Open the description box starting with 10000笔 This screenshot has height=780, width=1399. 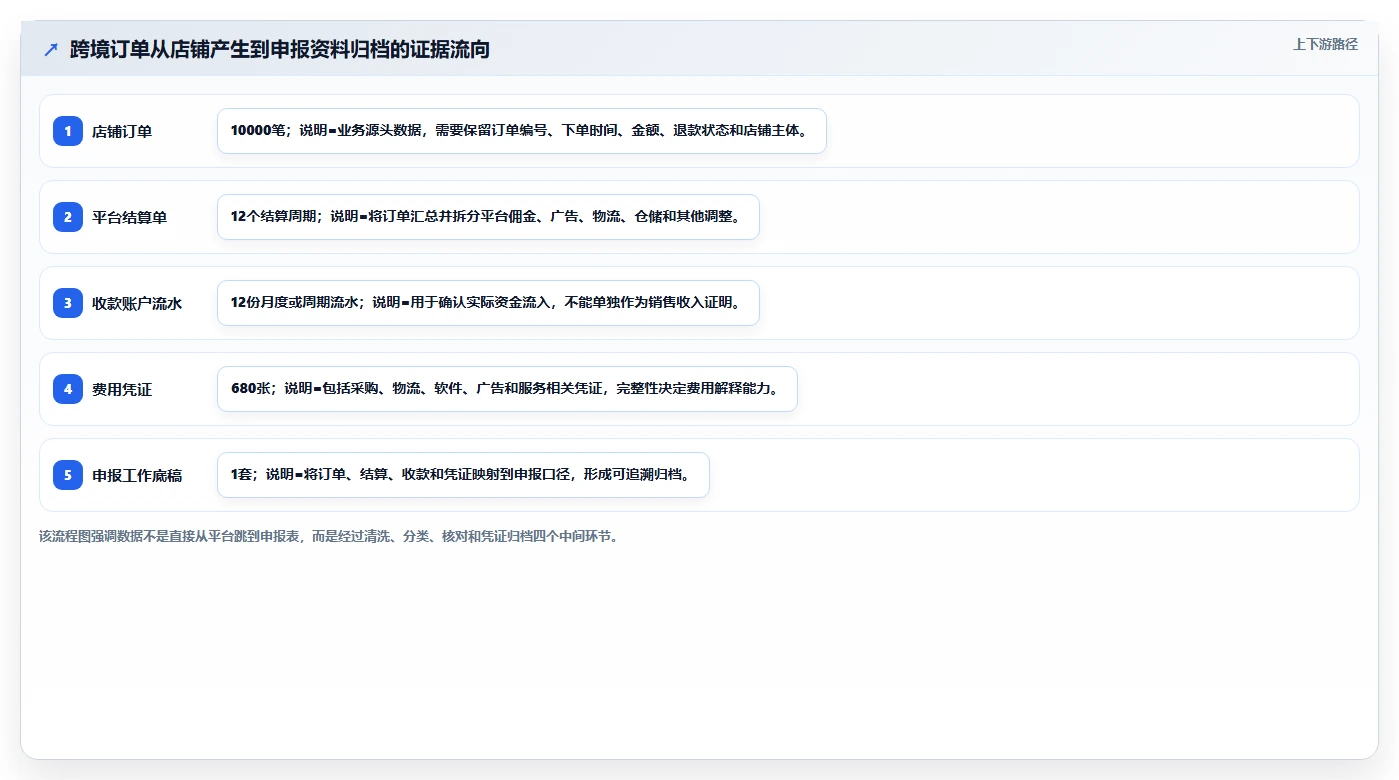(522, 131)
